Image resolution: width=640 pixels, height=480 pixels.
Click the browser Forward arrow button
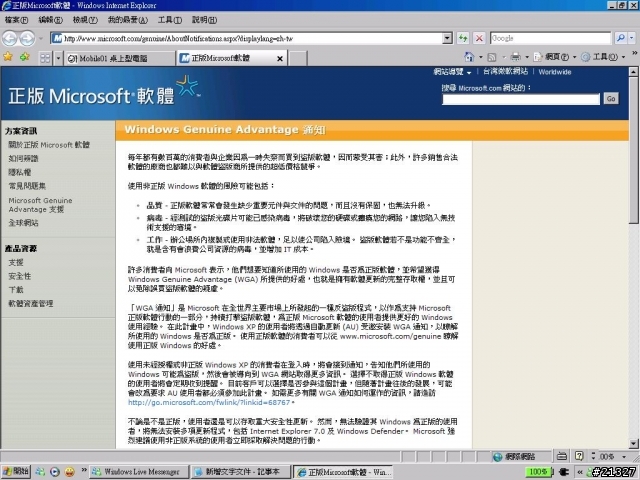coord(27,38)
